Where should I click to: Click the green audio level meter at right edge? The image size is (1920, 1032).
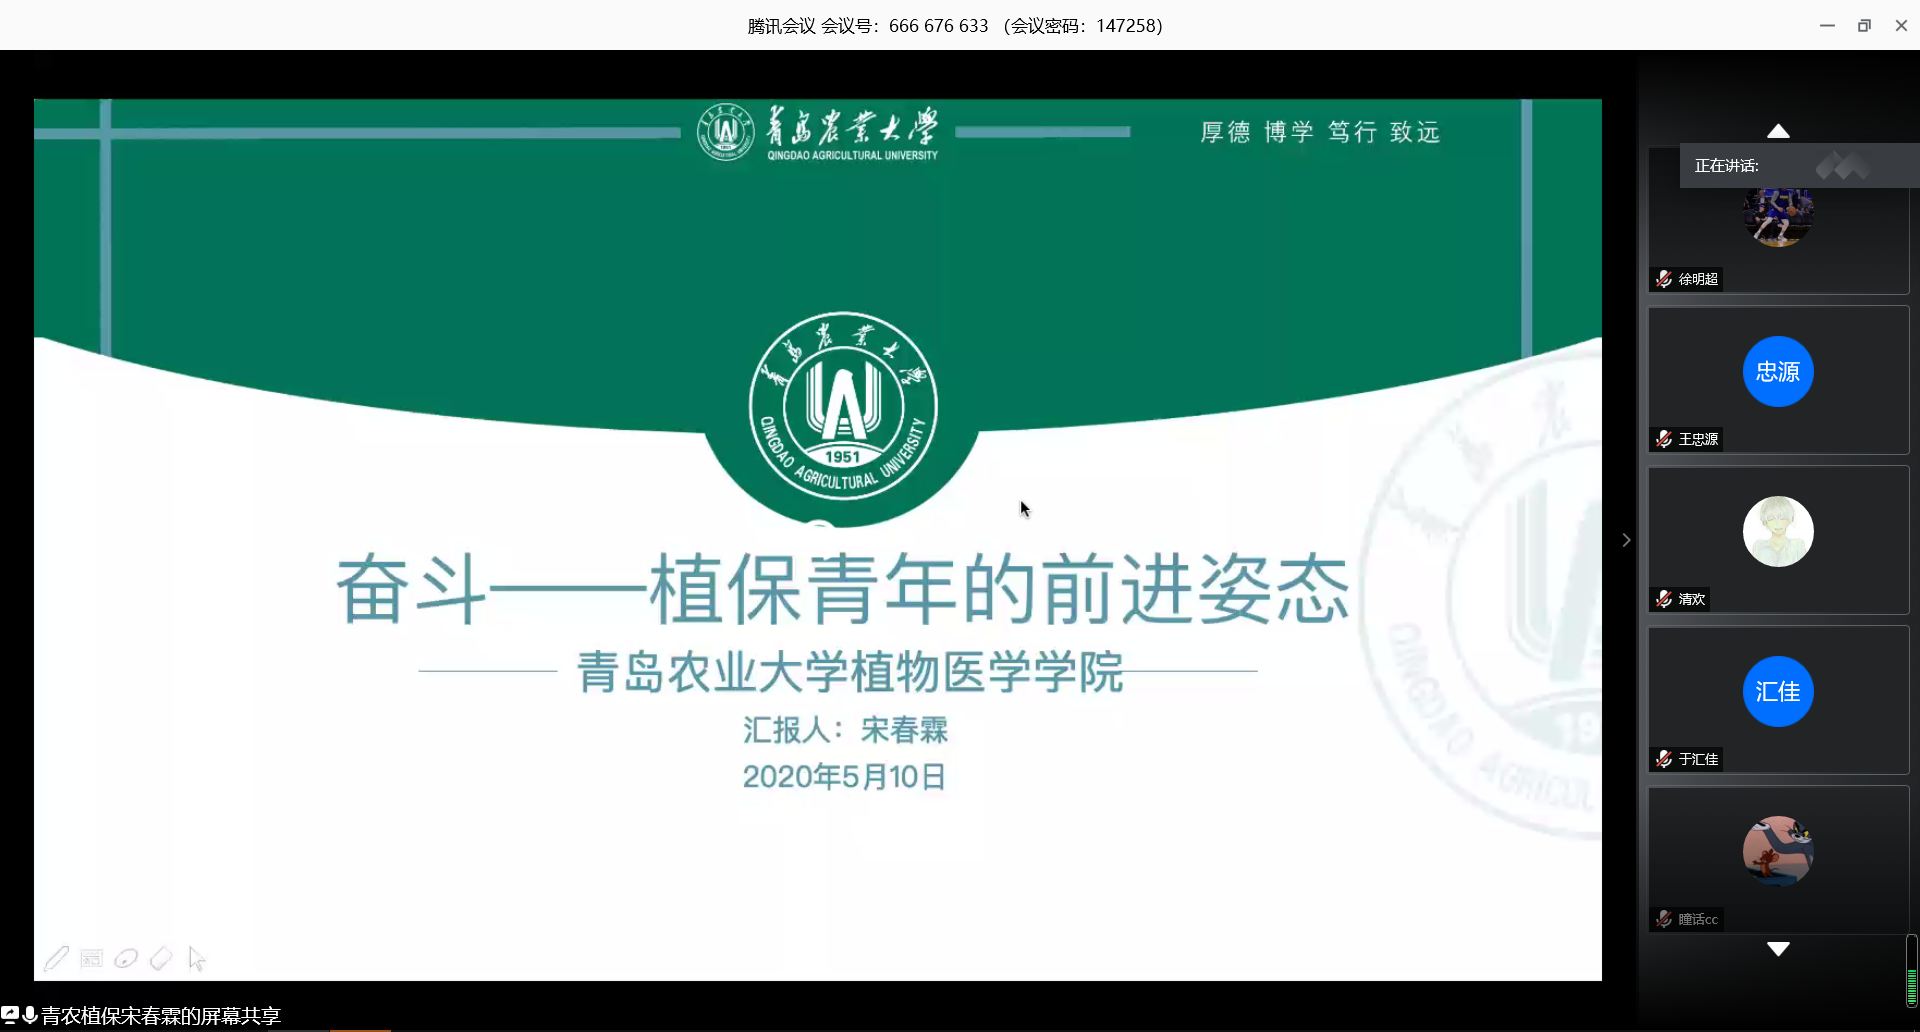tap(1911, 985)
